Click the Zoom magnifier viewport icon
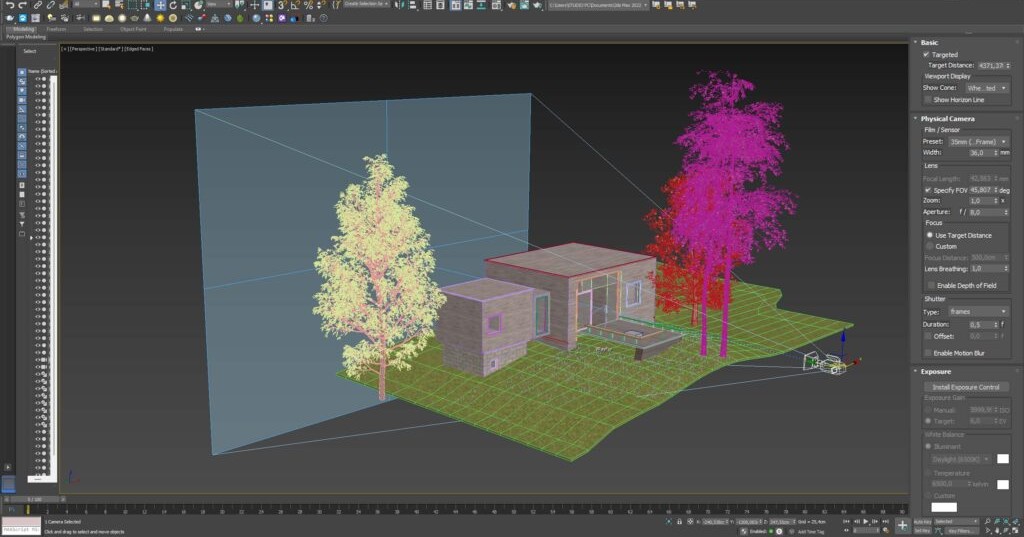This screenshot has width=1024, height=537. click(987, 521)
